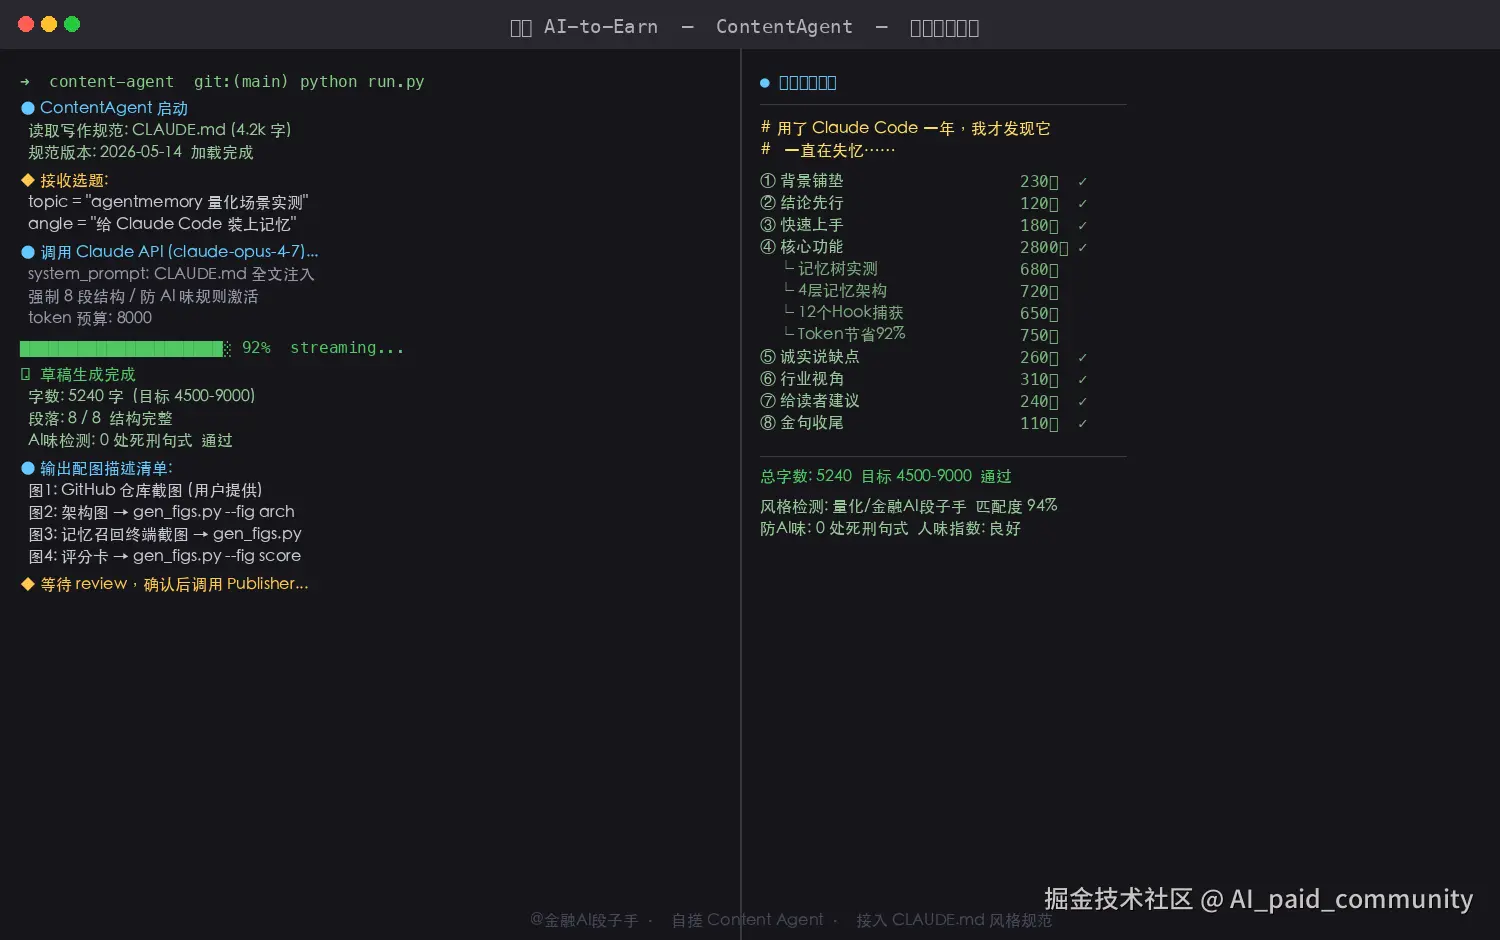The width and height of the screenshot is (1500, 940).
Task: Click the line 读取写作规范: CLAUDE.md (4.2k 字)
Action: pyautogui.click(x=160, y=130)
